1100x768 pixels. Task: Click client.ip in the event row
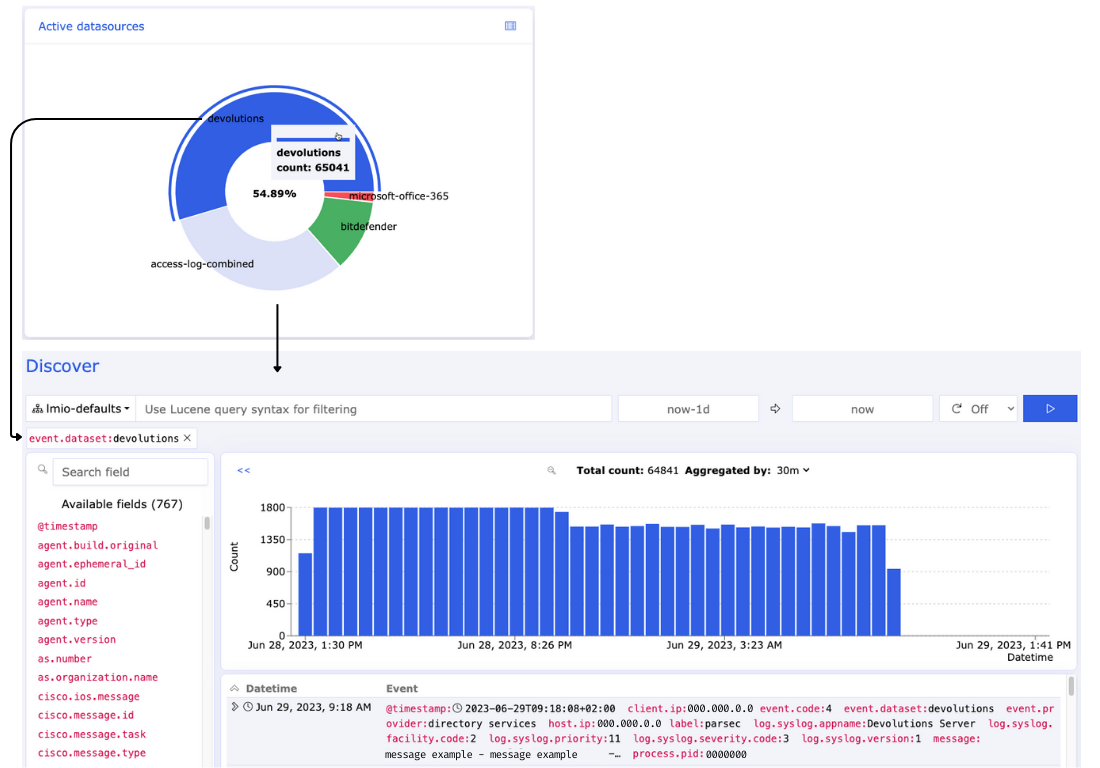[x=690, y=708]
